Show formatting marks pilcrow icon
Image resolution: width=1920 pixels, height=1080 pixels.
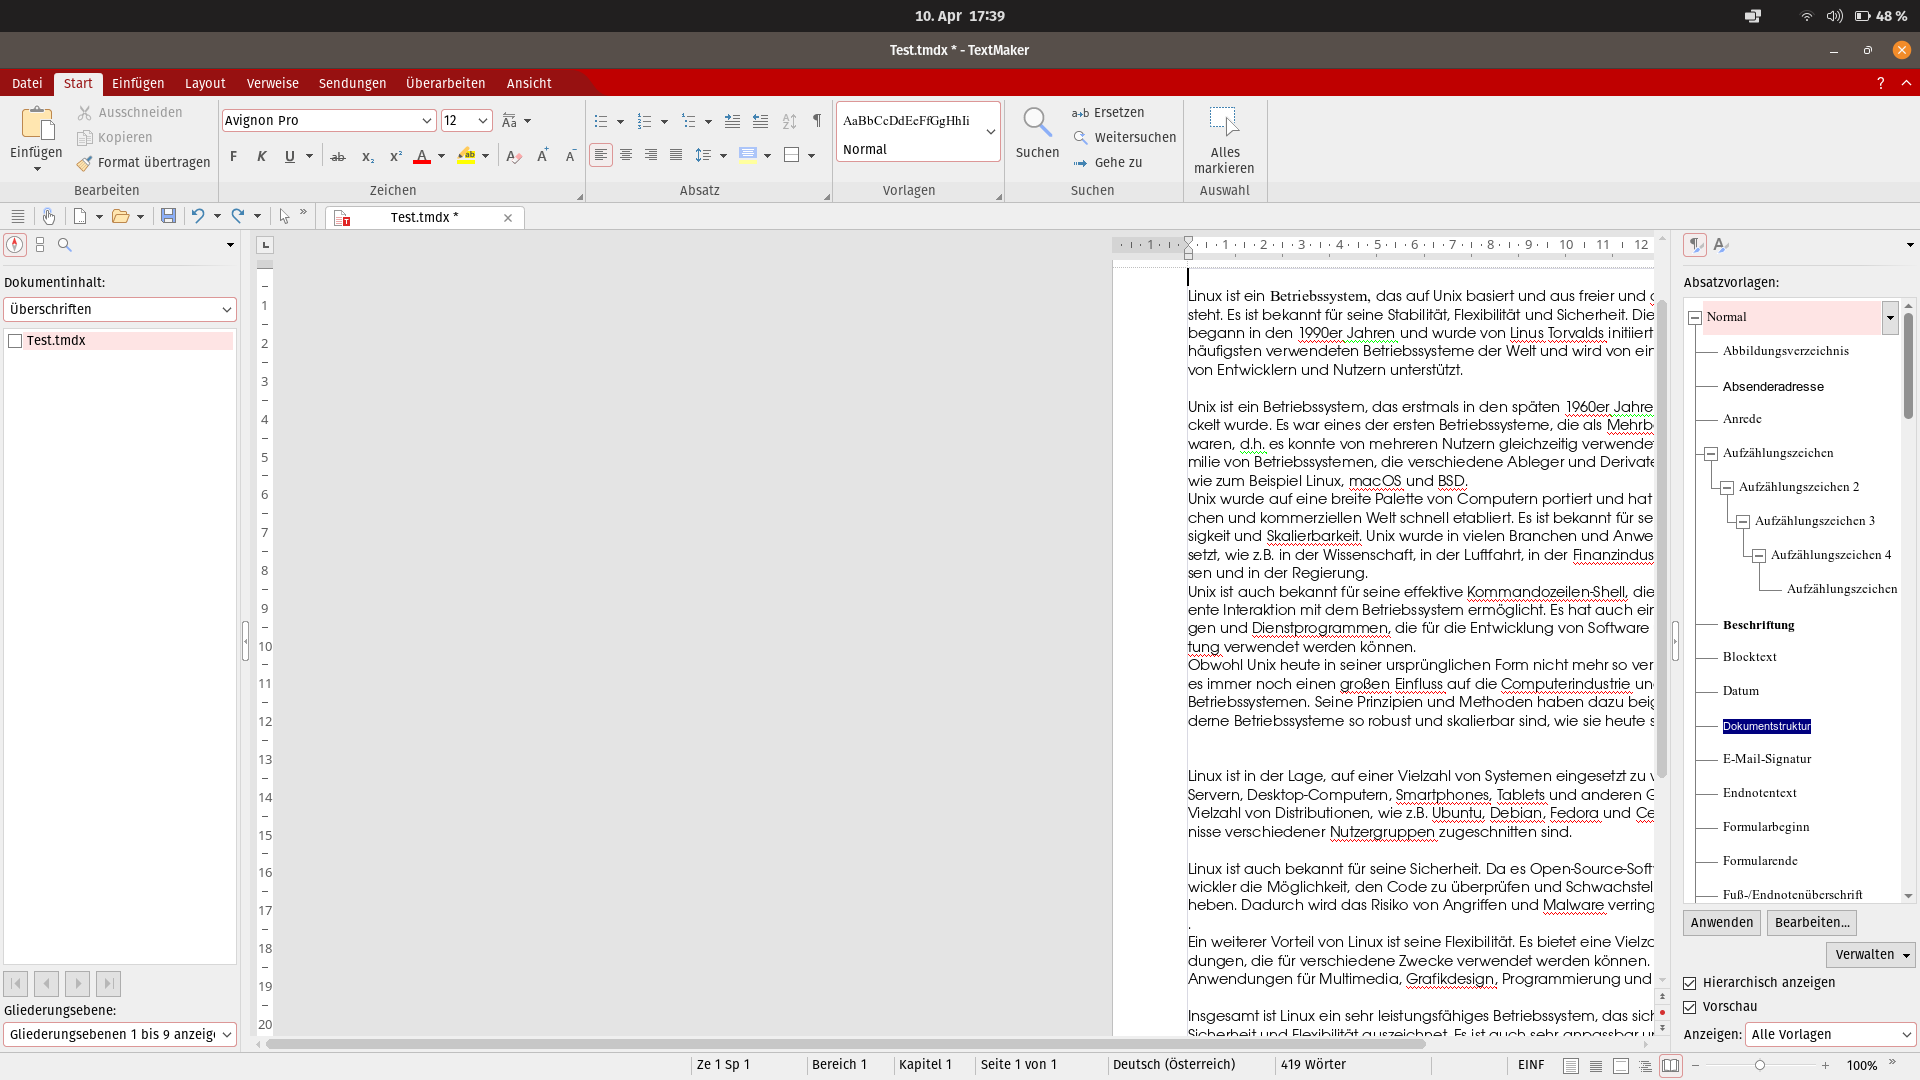(x=817, y=120)
